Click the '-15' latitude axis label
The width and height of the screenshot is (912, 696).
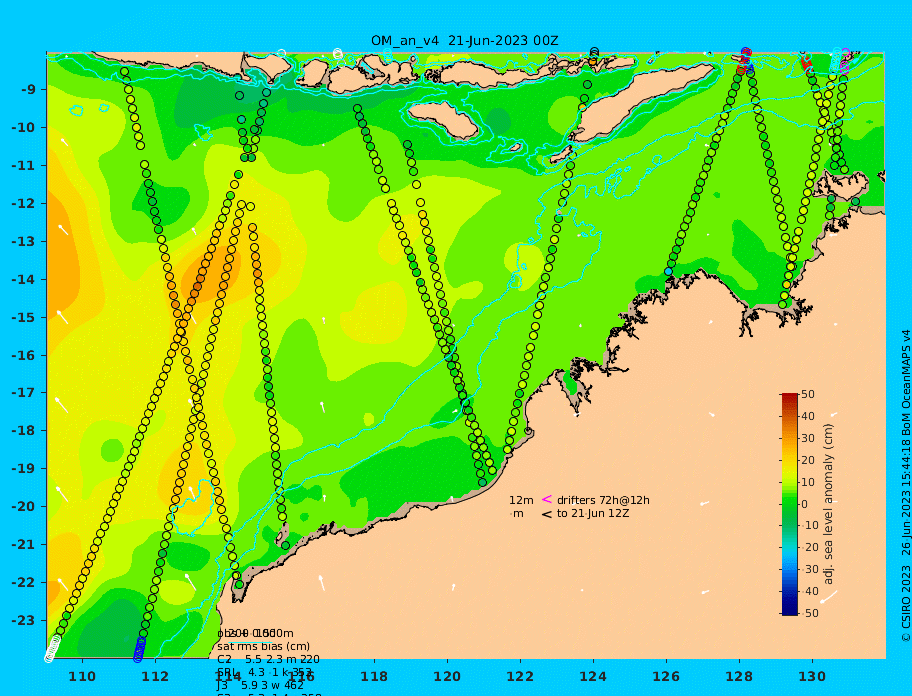click(x=23, y=317)
